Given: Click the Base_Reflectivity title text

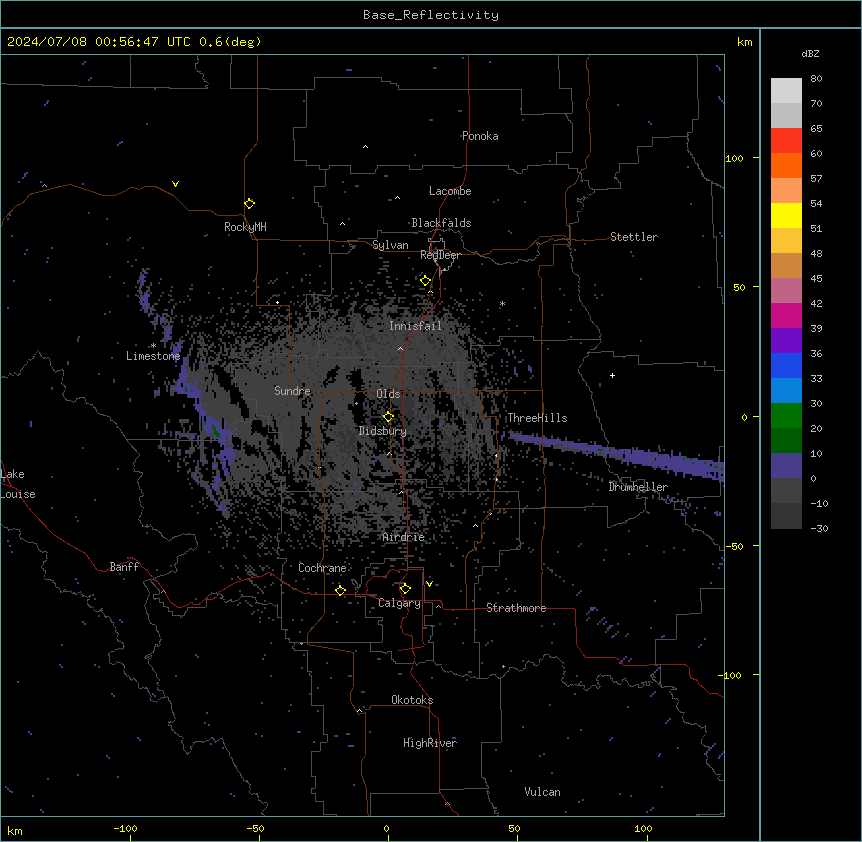Looking at the screenshot, I should click(431, 15).
